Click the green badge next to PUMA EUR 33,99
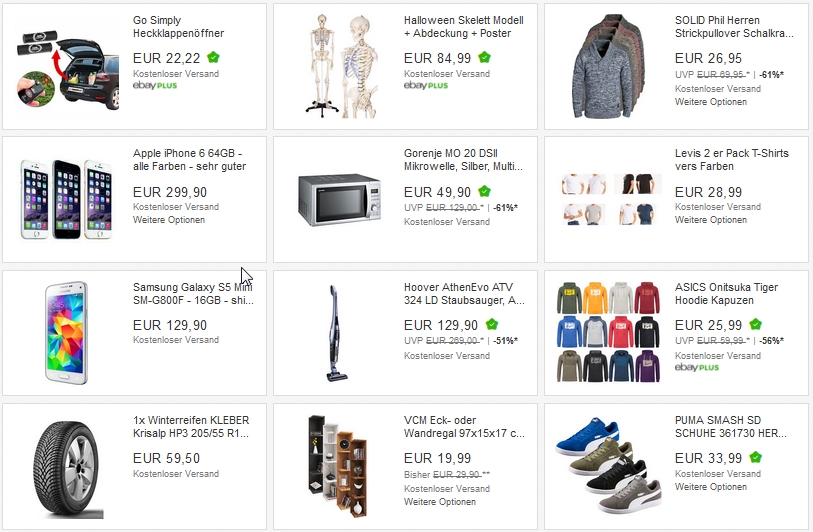The image size is (813, 532). point(756,458)
